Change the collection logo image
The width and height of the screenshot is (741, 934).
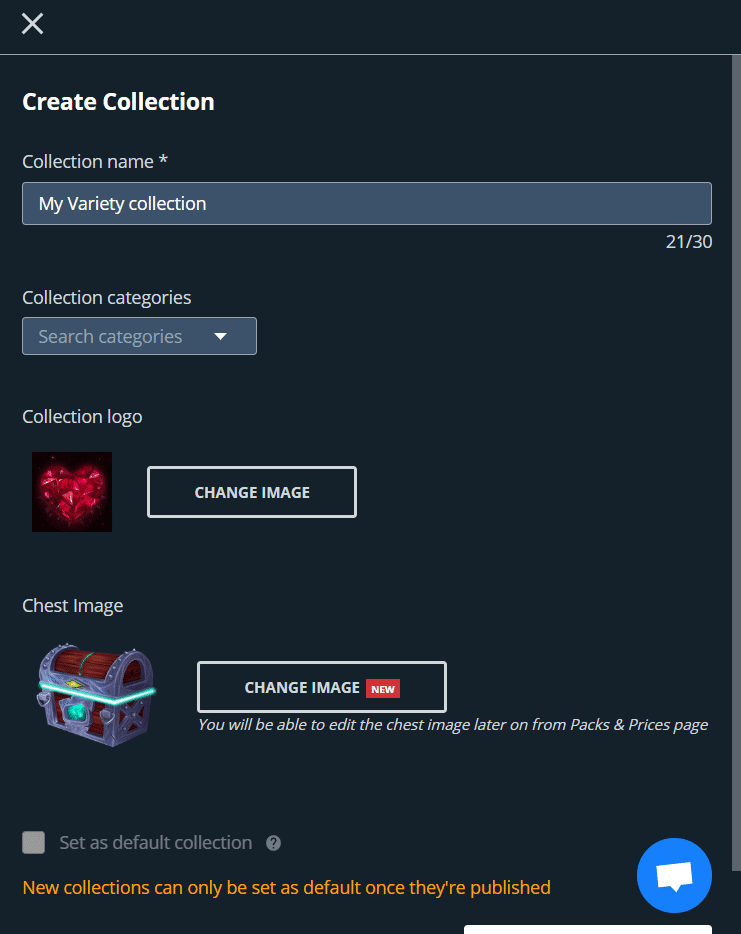pos(252,492)
